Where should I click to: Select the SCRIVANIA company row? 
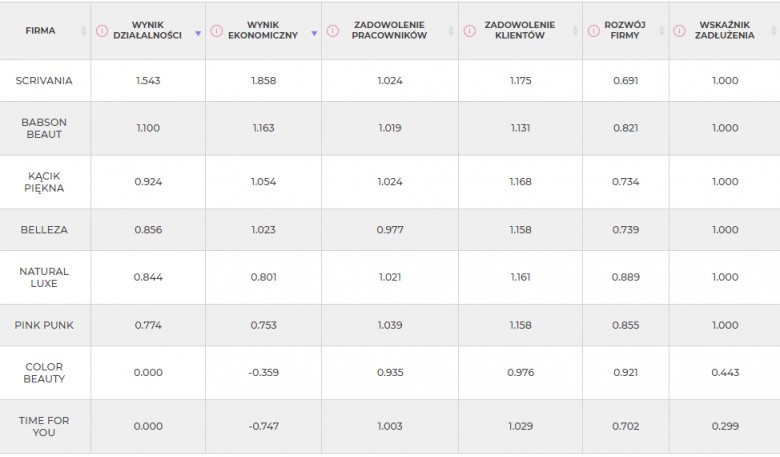click(x=390, y=81)
